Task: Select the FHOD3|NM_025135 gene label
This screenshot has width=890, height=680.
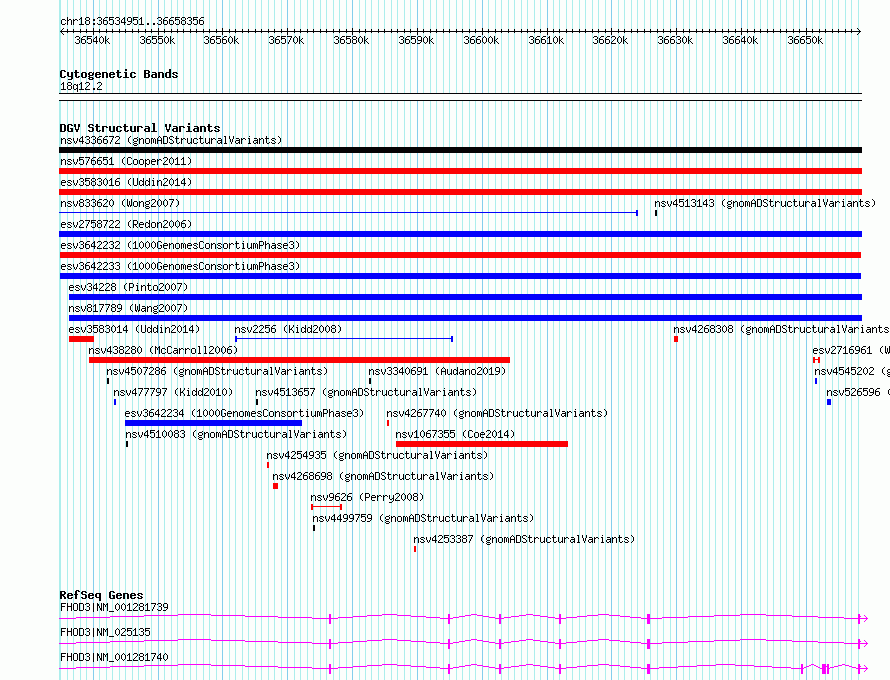Action: point(105,632)
